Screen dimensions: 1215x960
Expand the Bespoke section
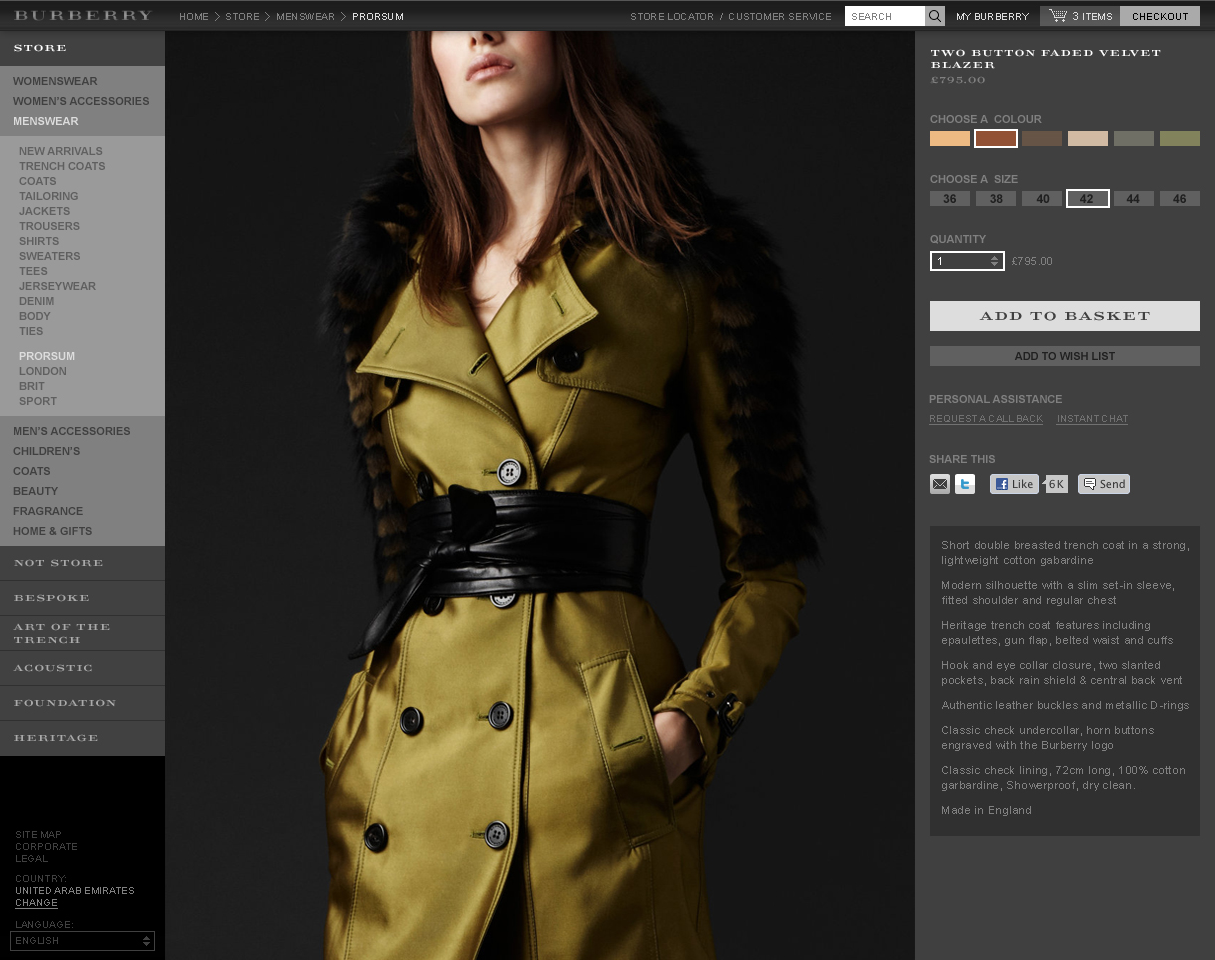52,598
